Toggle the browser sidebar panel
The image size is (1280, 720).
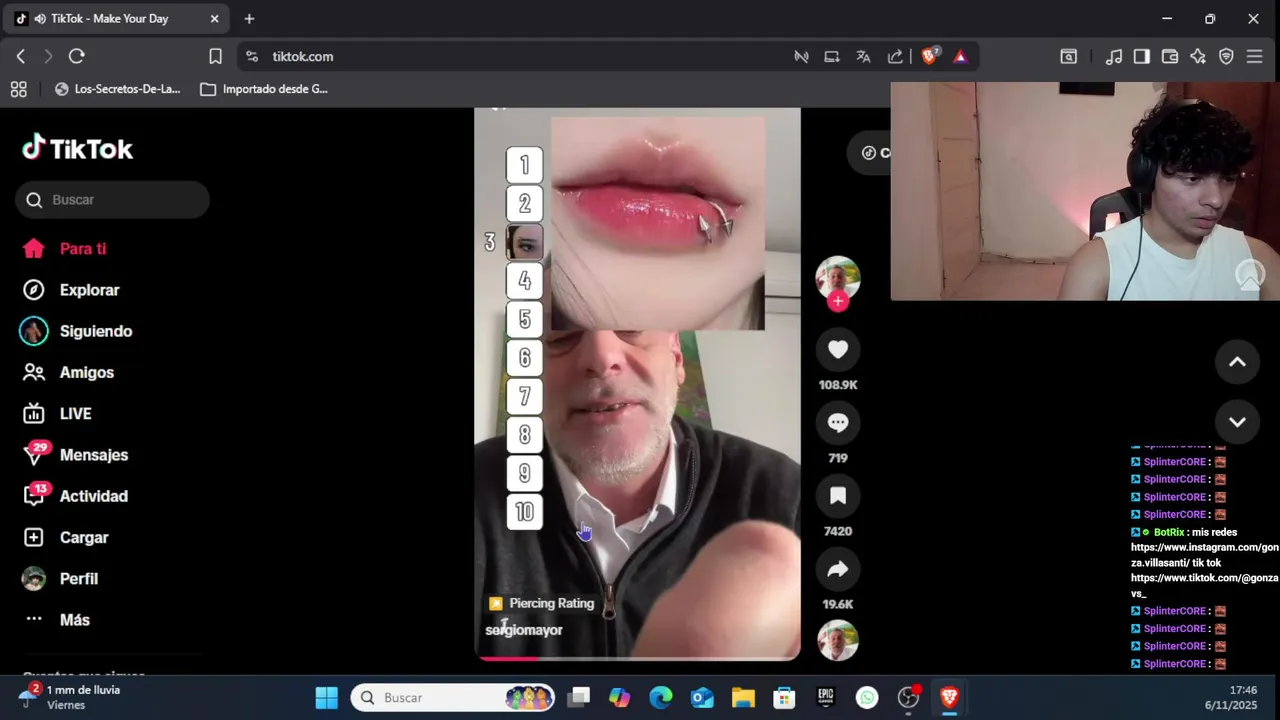point(1142,57)
